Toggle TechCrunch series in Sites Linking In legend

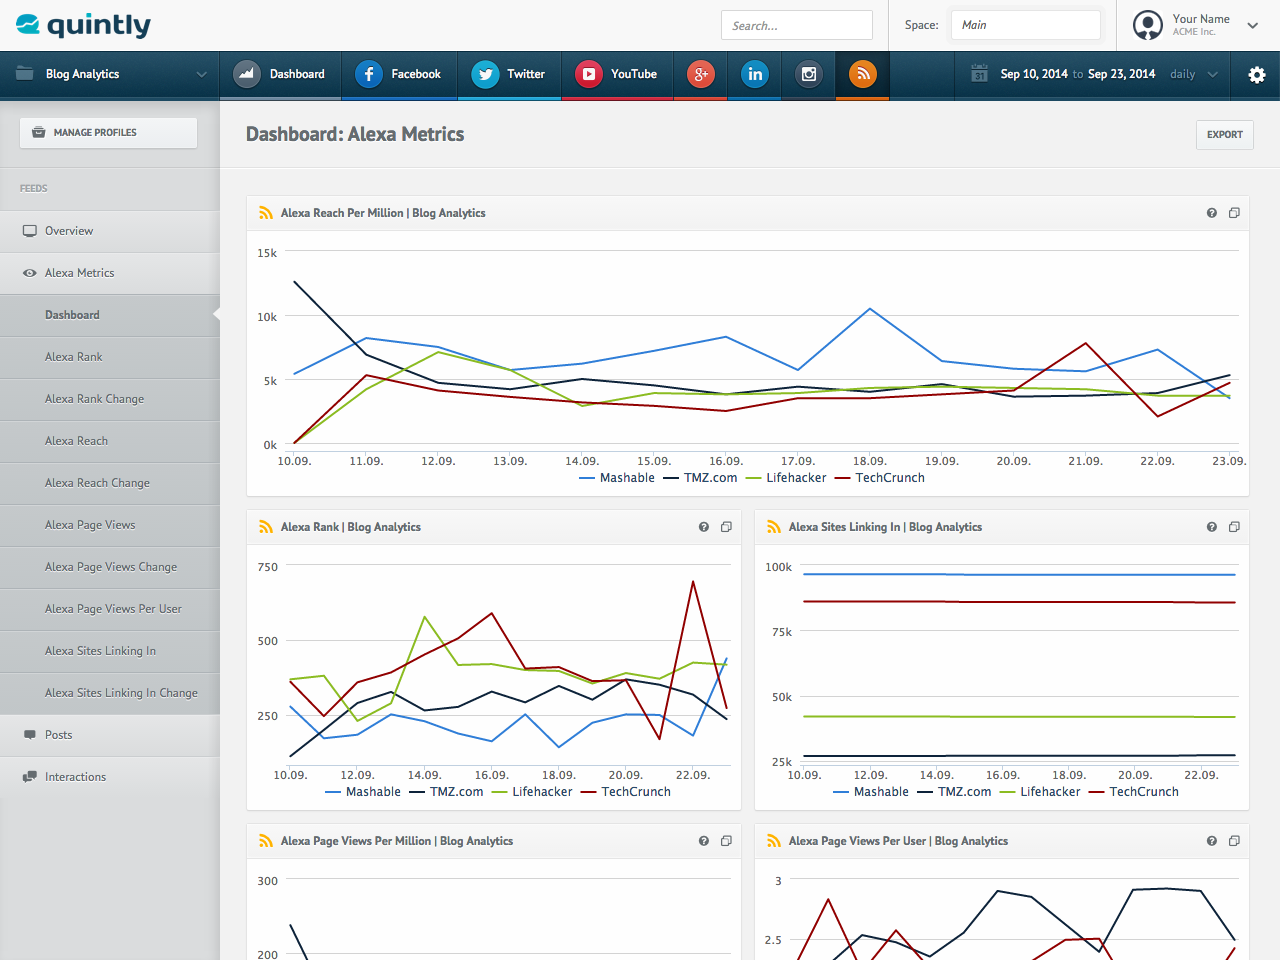click(x=1134, y=792)
